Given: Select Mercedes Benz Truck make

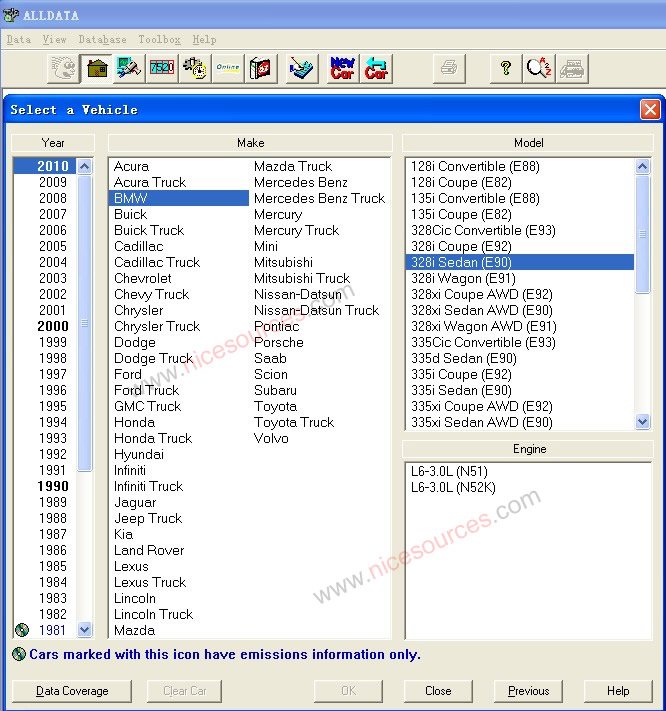Looking at the screenshot, I should (320, 198).
